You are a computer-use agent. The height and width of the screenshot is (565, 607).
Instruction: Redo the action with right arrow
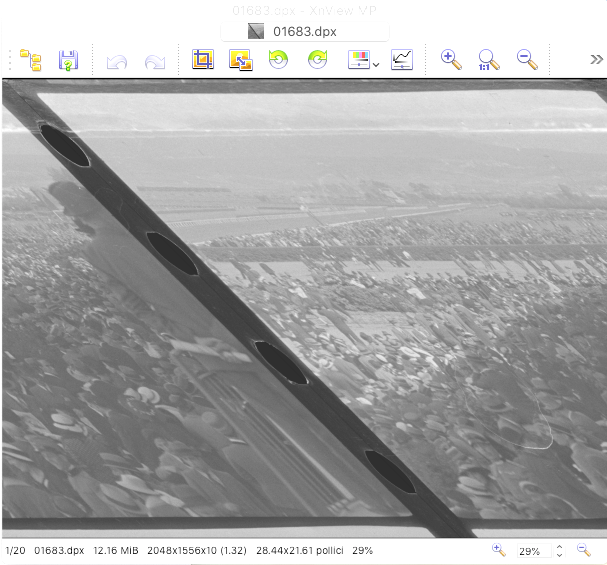point(155,62)
